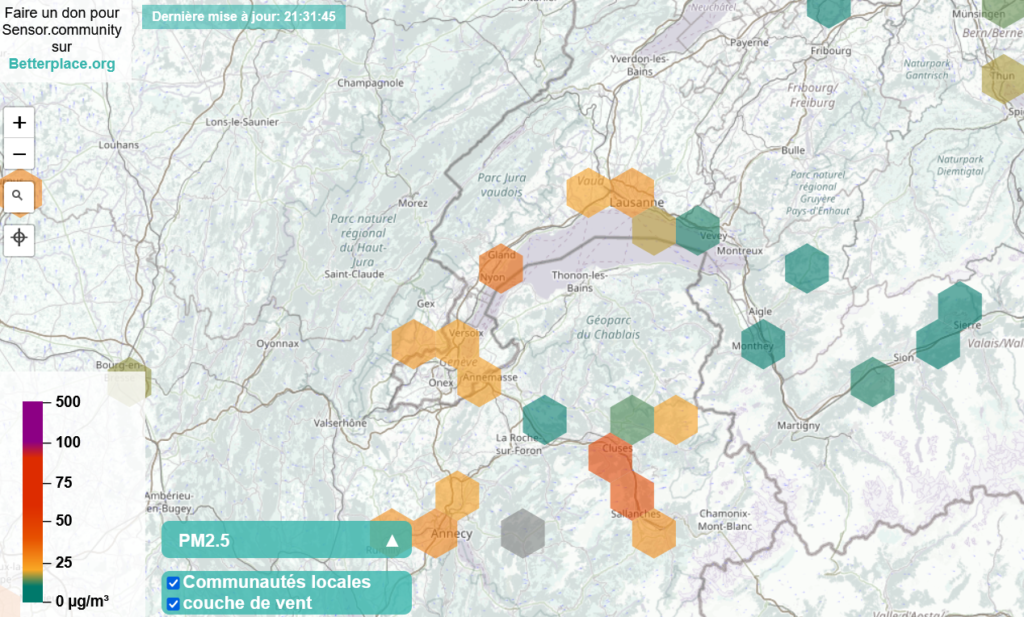Click the red hexagon over Cluses
Screen dimensions: 1024x617
point(610,457)
